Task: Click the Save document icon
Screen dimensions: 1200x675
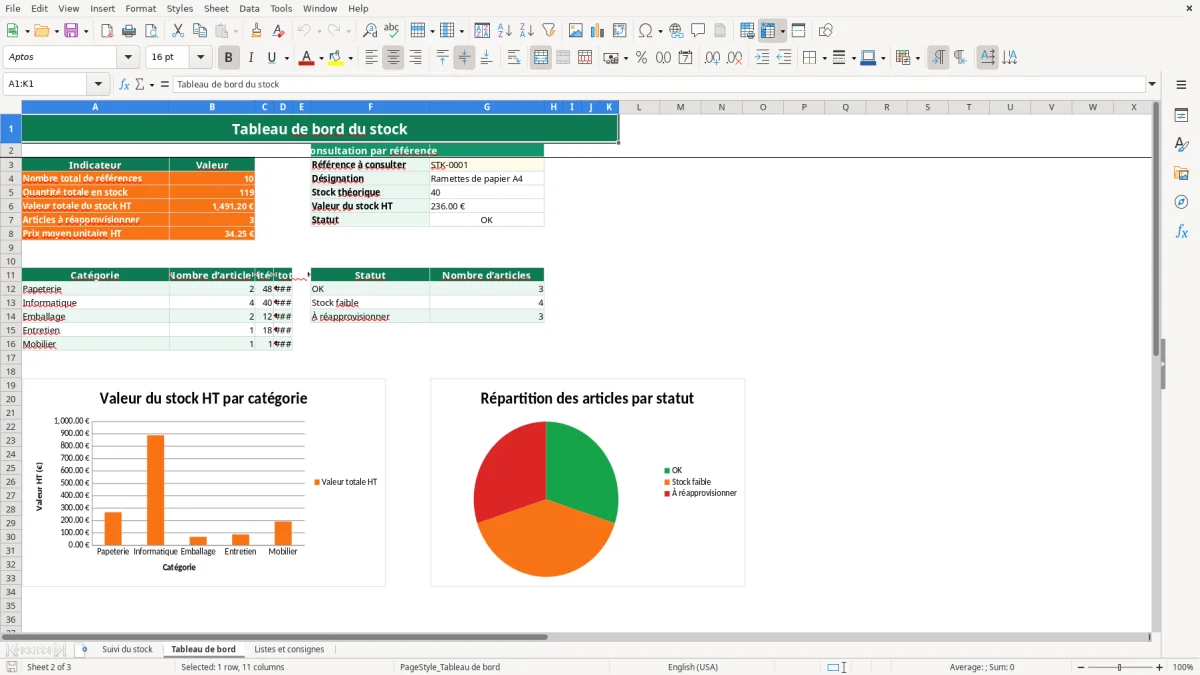Action: (x=71, y=31)
